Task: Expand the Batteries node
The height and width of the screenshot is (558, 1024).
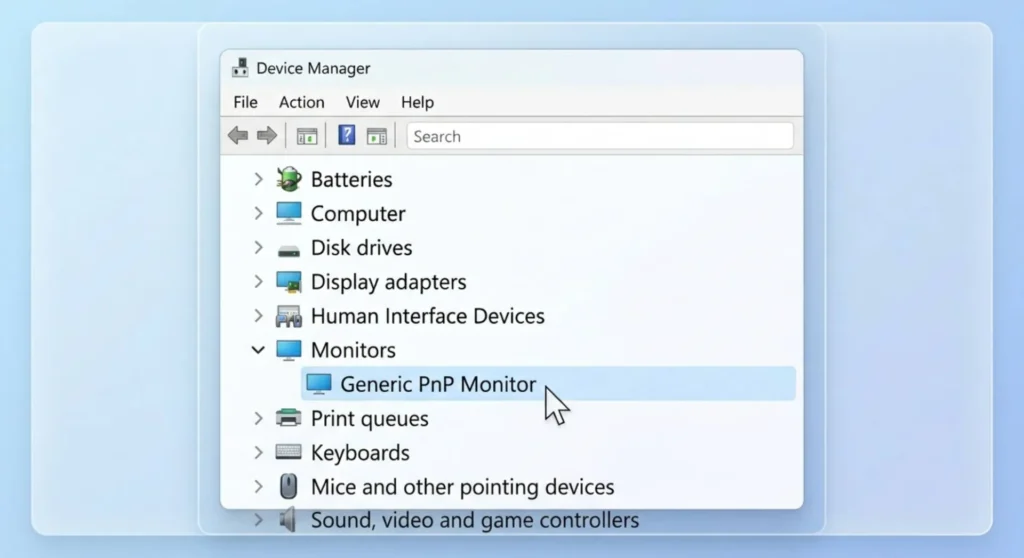Action: click(259, 179)
